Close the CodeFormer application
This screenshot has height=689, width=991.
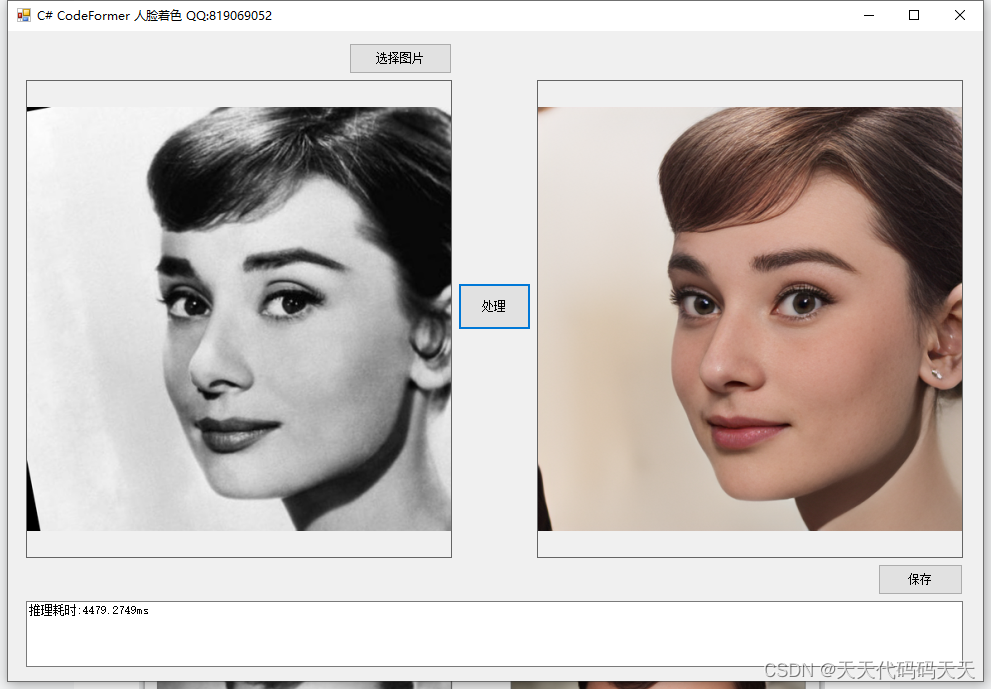pyautogui.click(x=959, y=15)
